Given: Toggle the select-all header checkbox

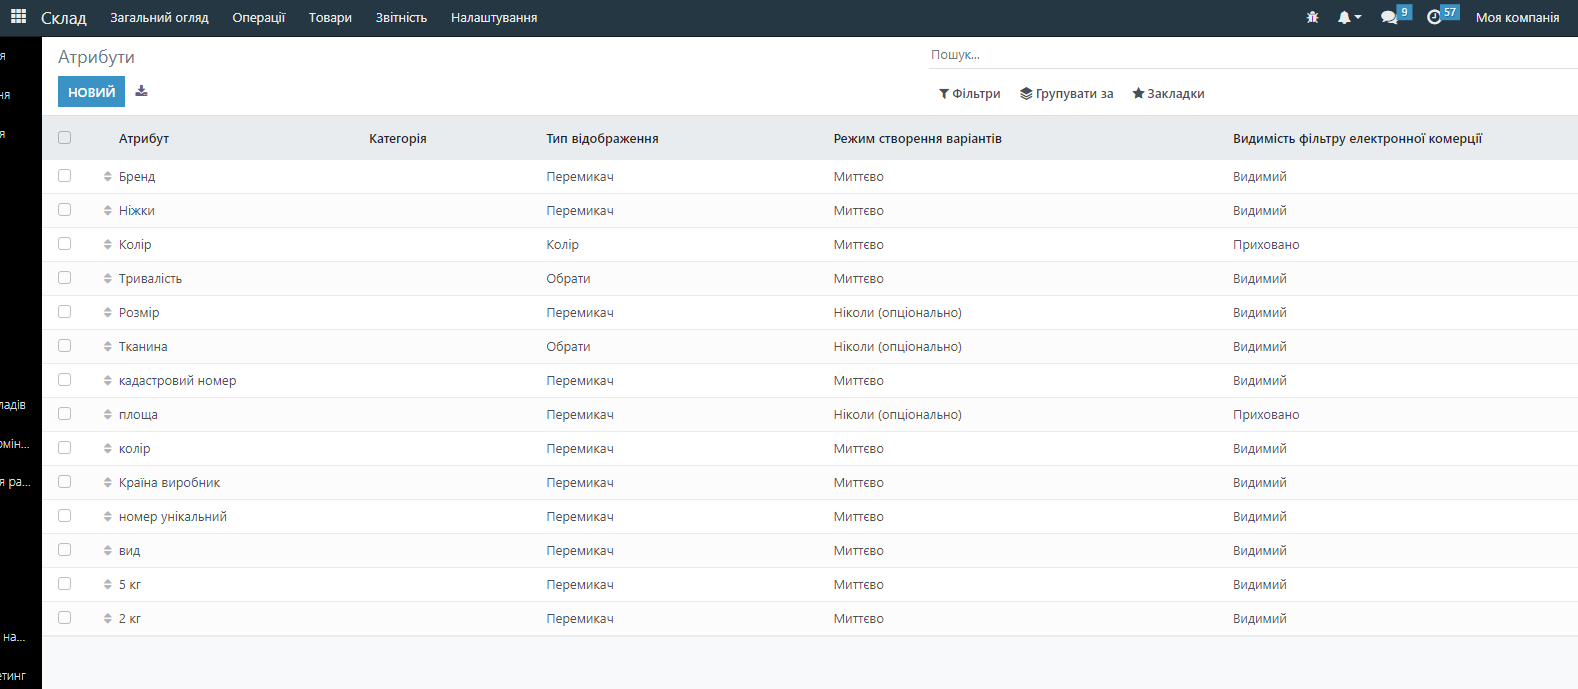Looking at the screenshot, I should (x=65, y=138).
